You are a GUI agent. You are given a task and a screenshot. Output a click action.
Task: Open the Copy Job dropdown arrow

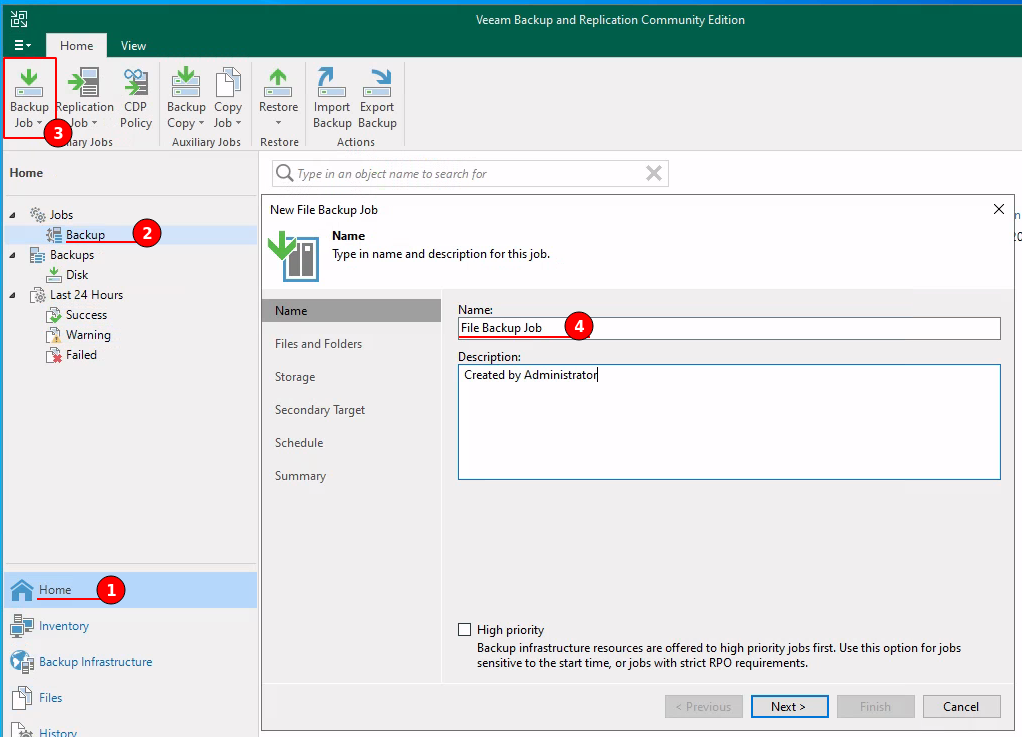pos(238,123)
